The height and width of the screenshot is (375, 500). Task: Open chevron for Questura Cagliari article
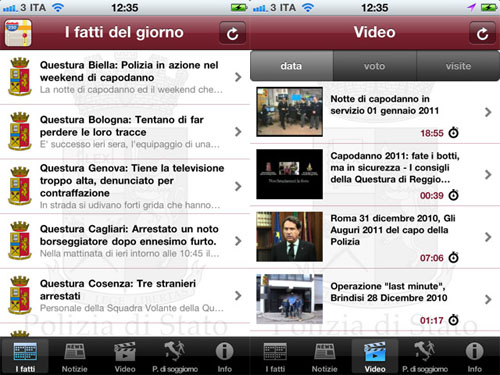(238, 241)
